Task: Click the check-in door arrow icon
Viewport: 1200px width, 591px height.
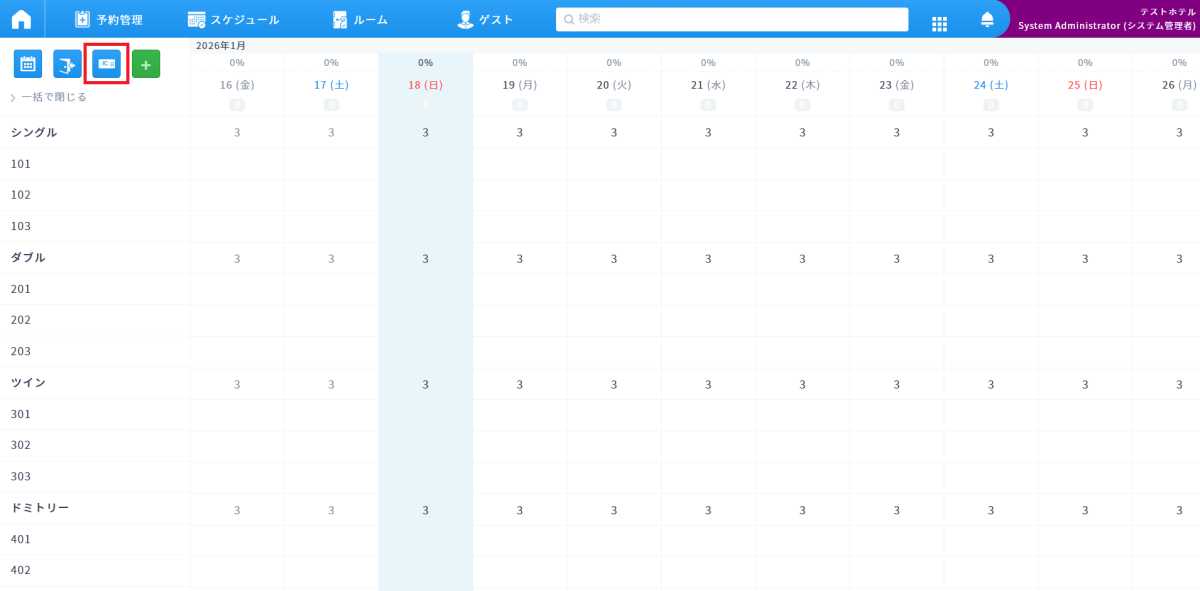Action: coord(67,64)
